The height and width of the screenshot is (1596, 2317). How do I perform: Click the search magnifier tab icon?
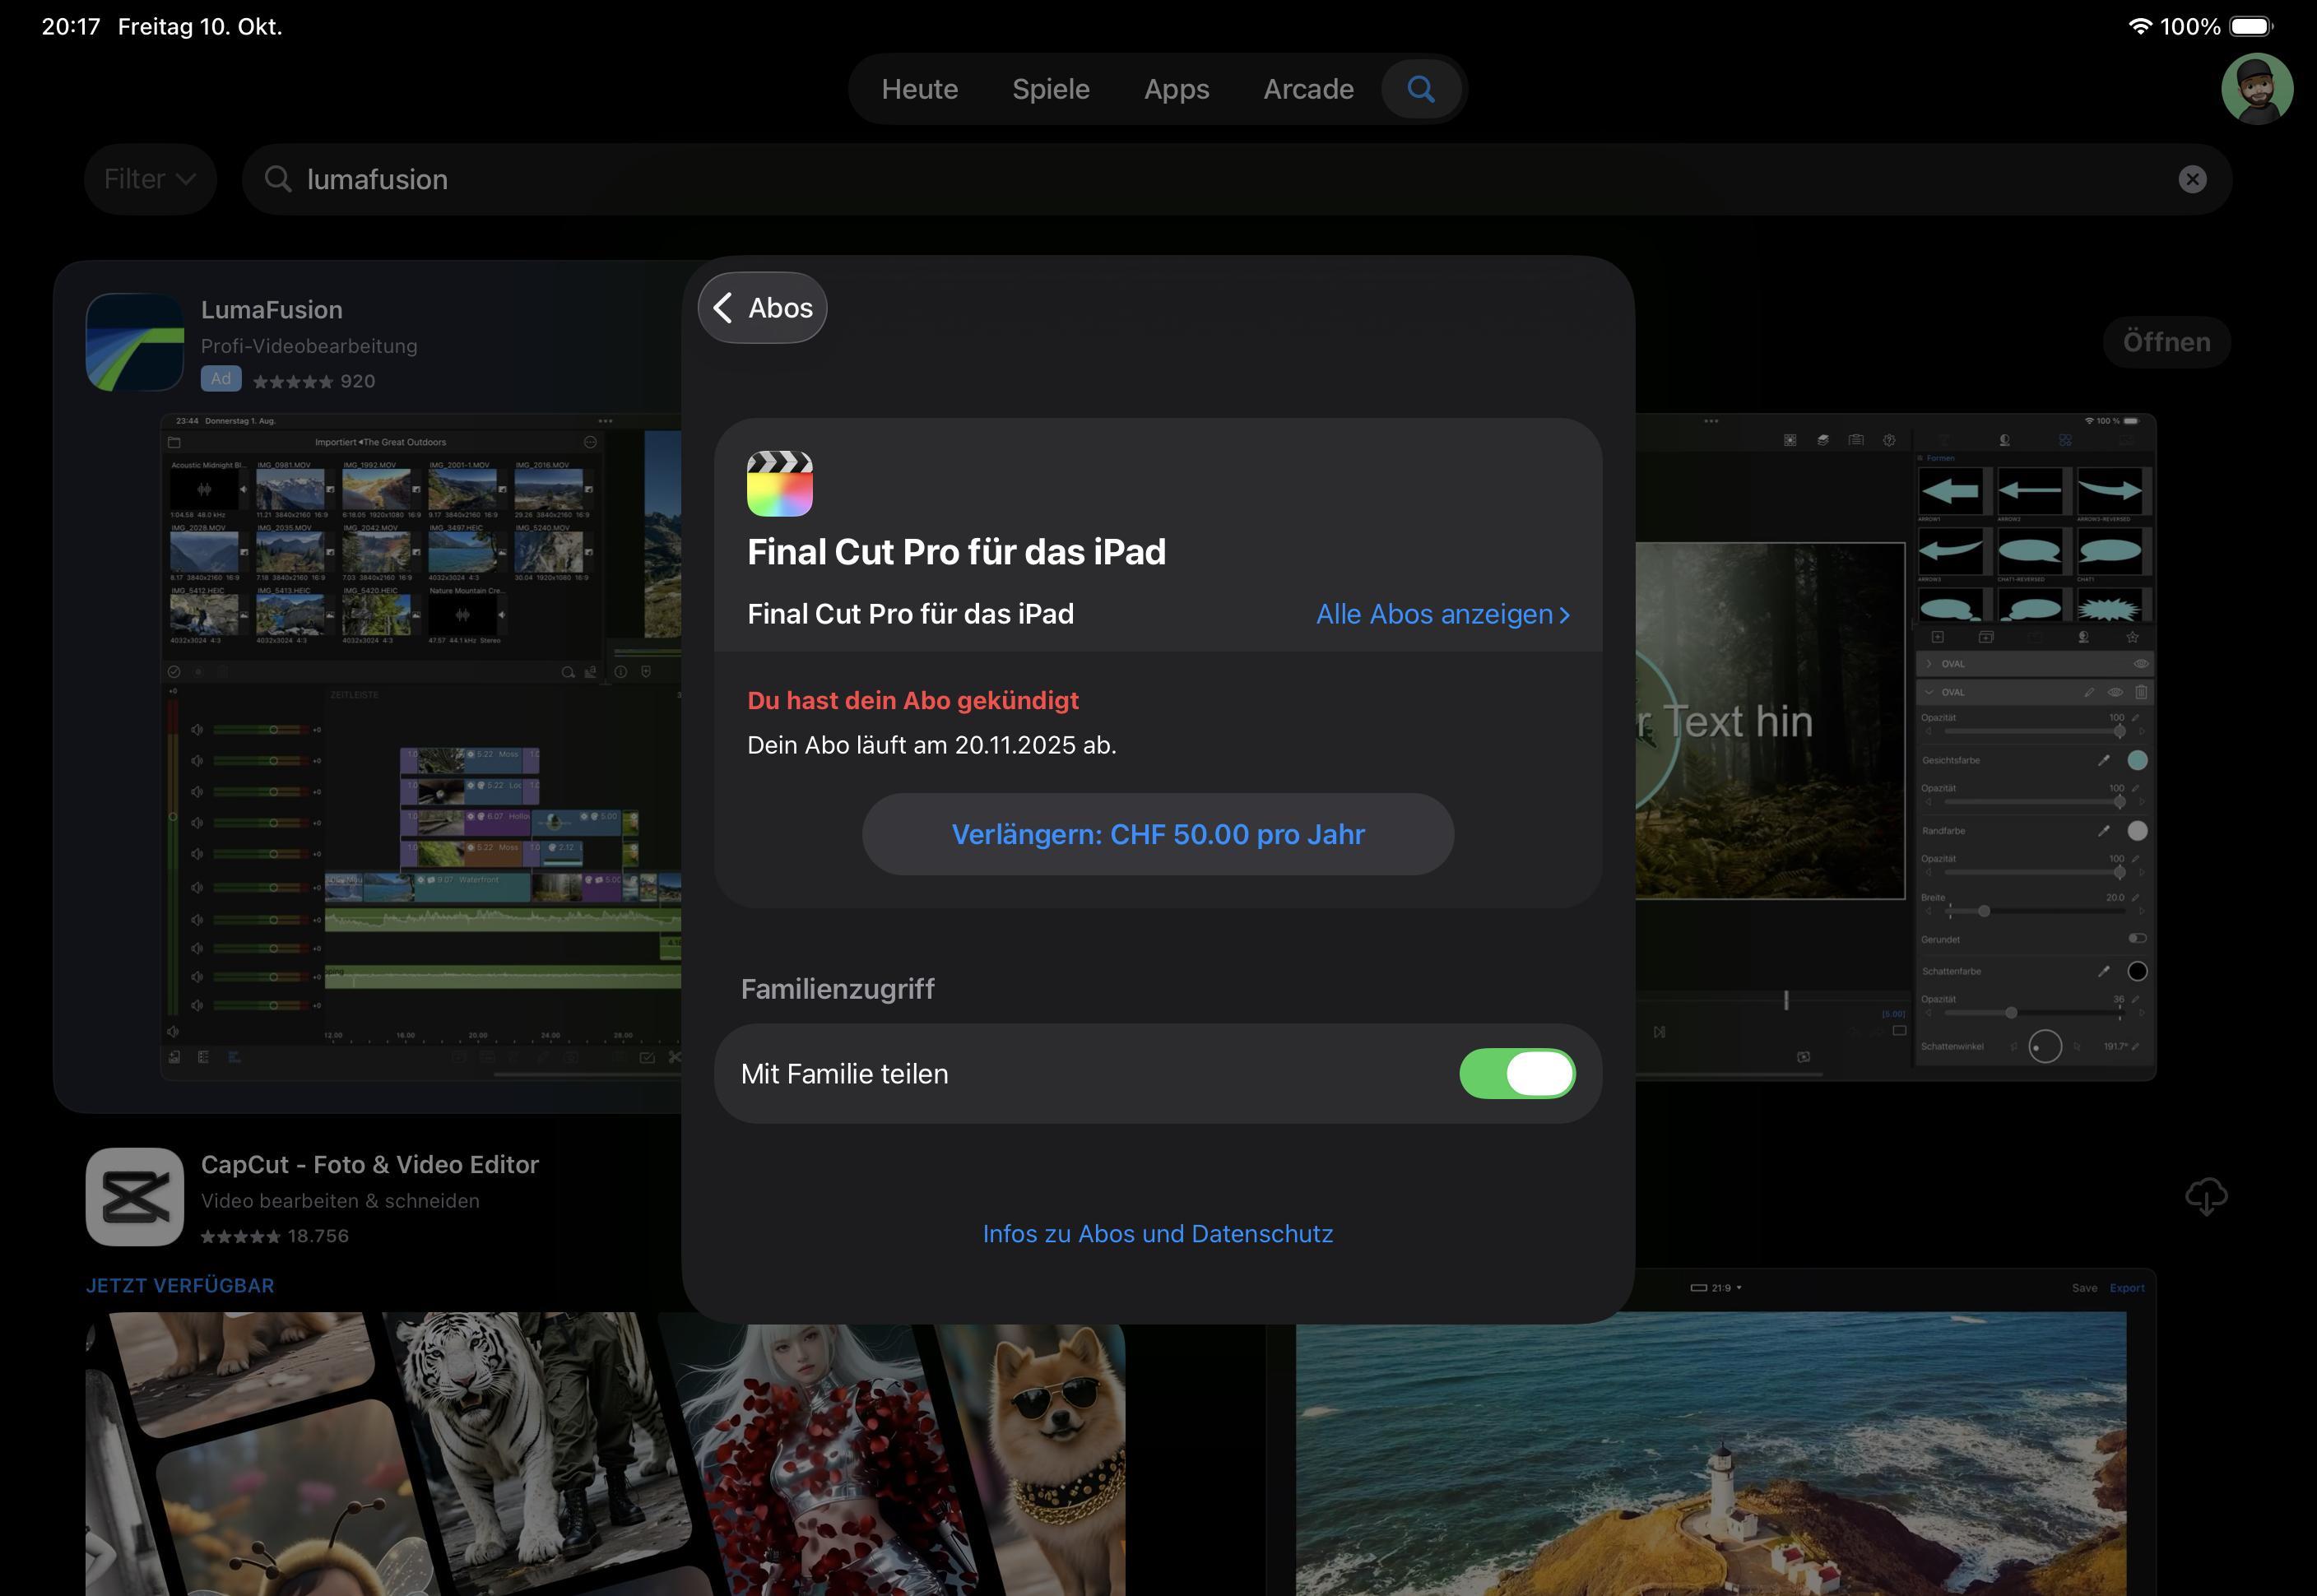coord(1420,89)
